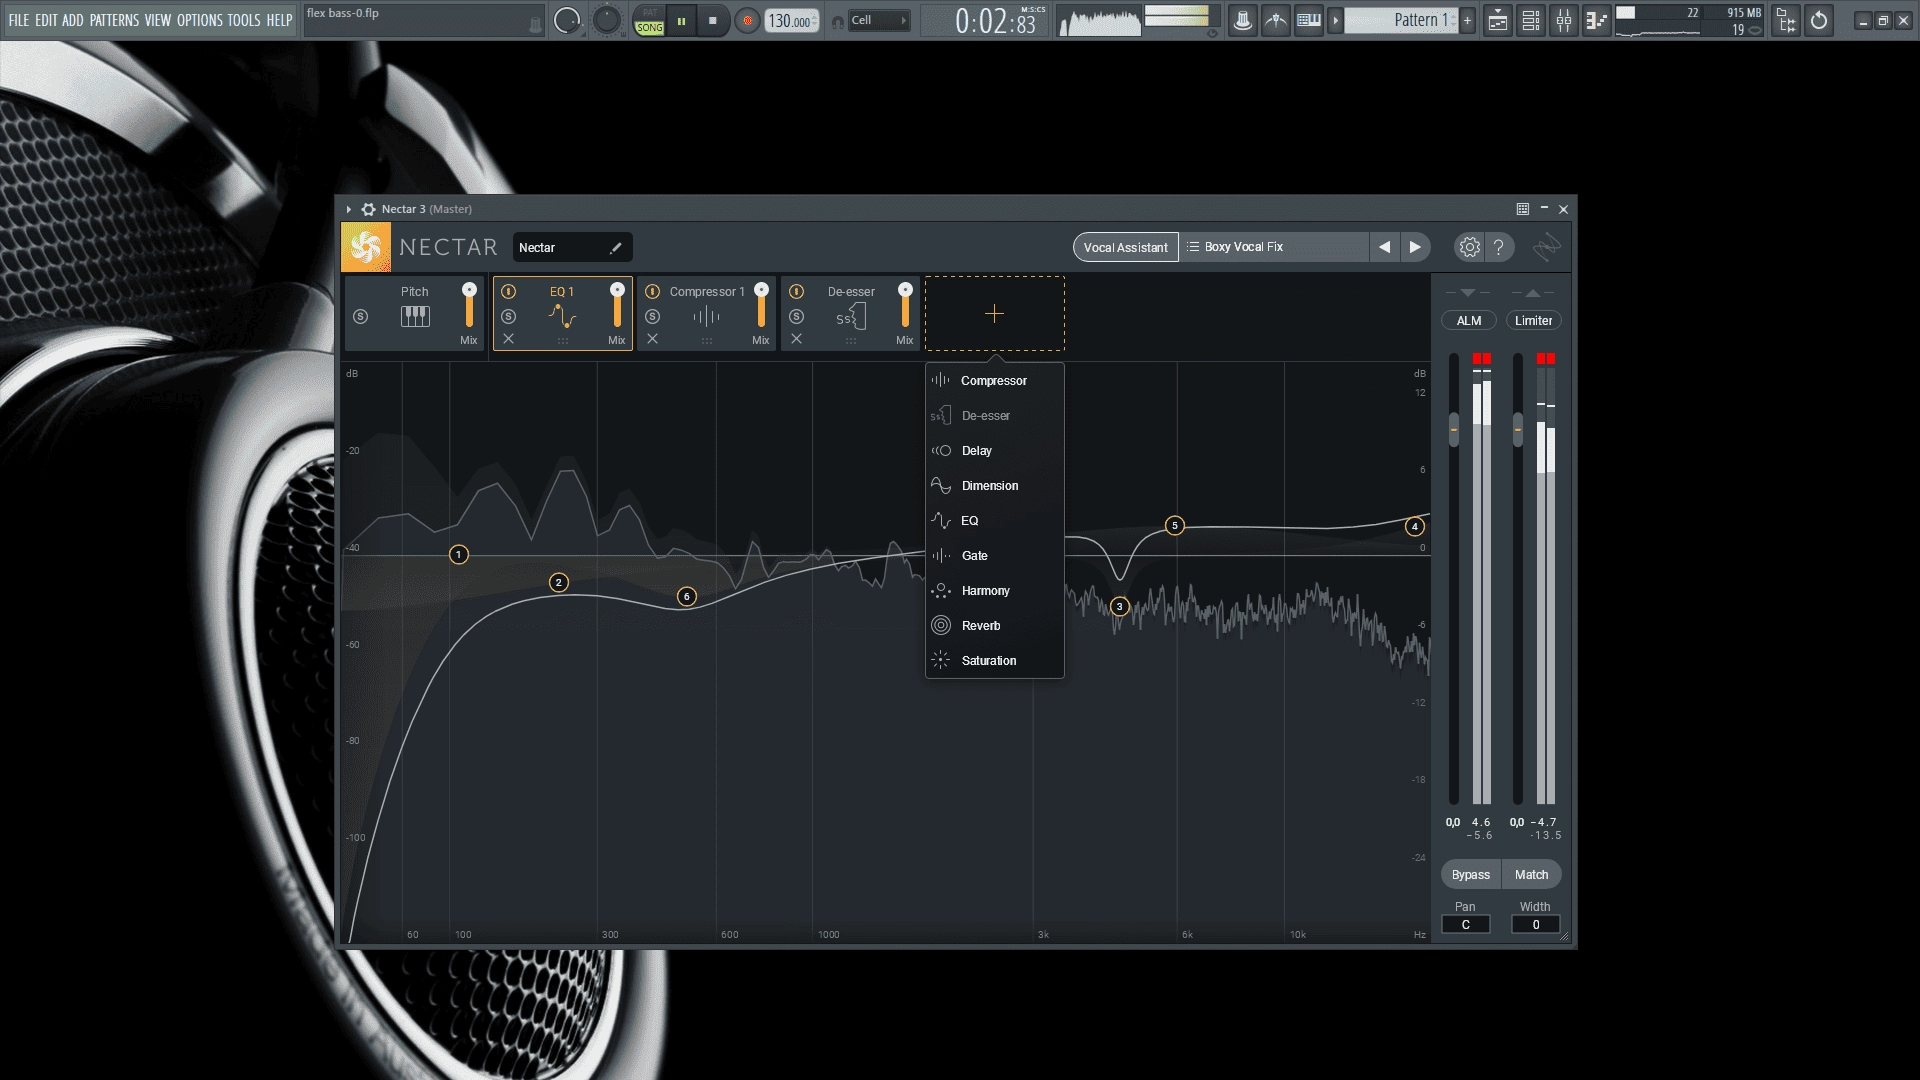The image size is (1920, 1080).
Task: Toggle PAT/SONG mode switch
Action: coord(649,20)
